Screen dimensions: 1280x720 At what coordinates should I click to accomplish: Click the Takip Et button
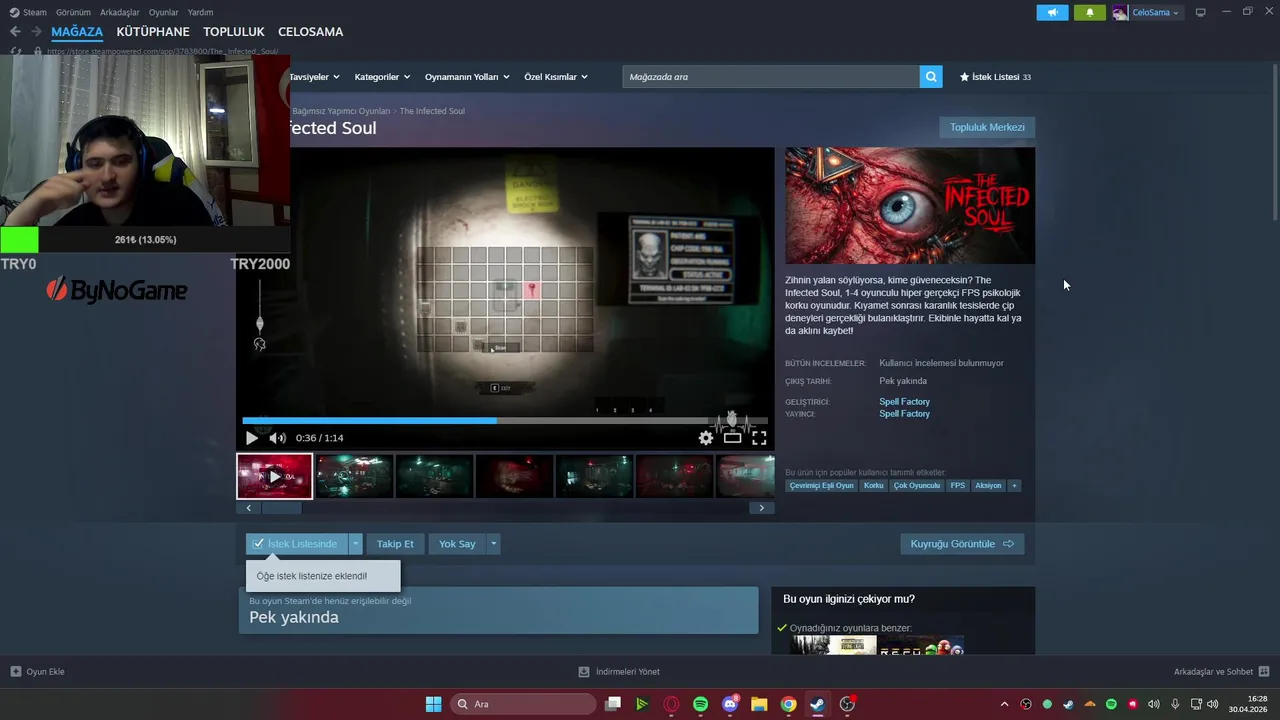(395, 544)
